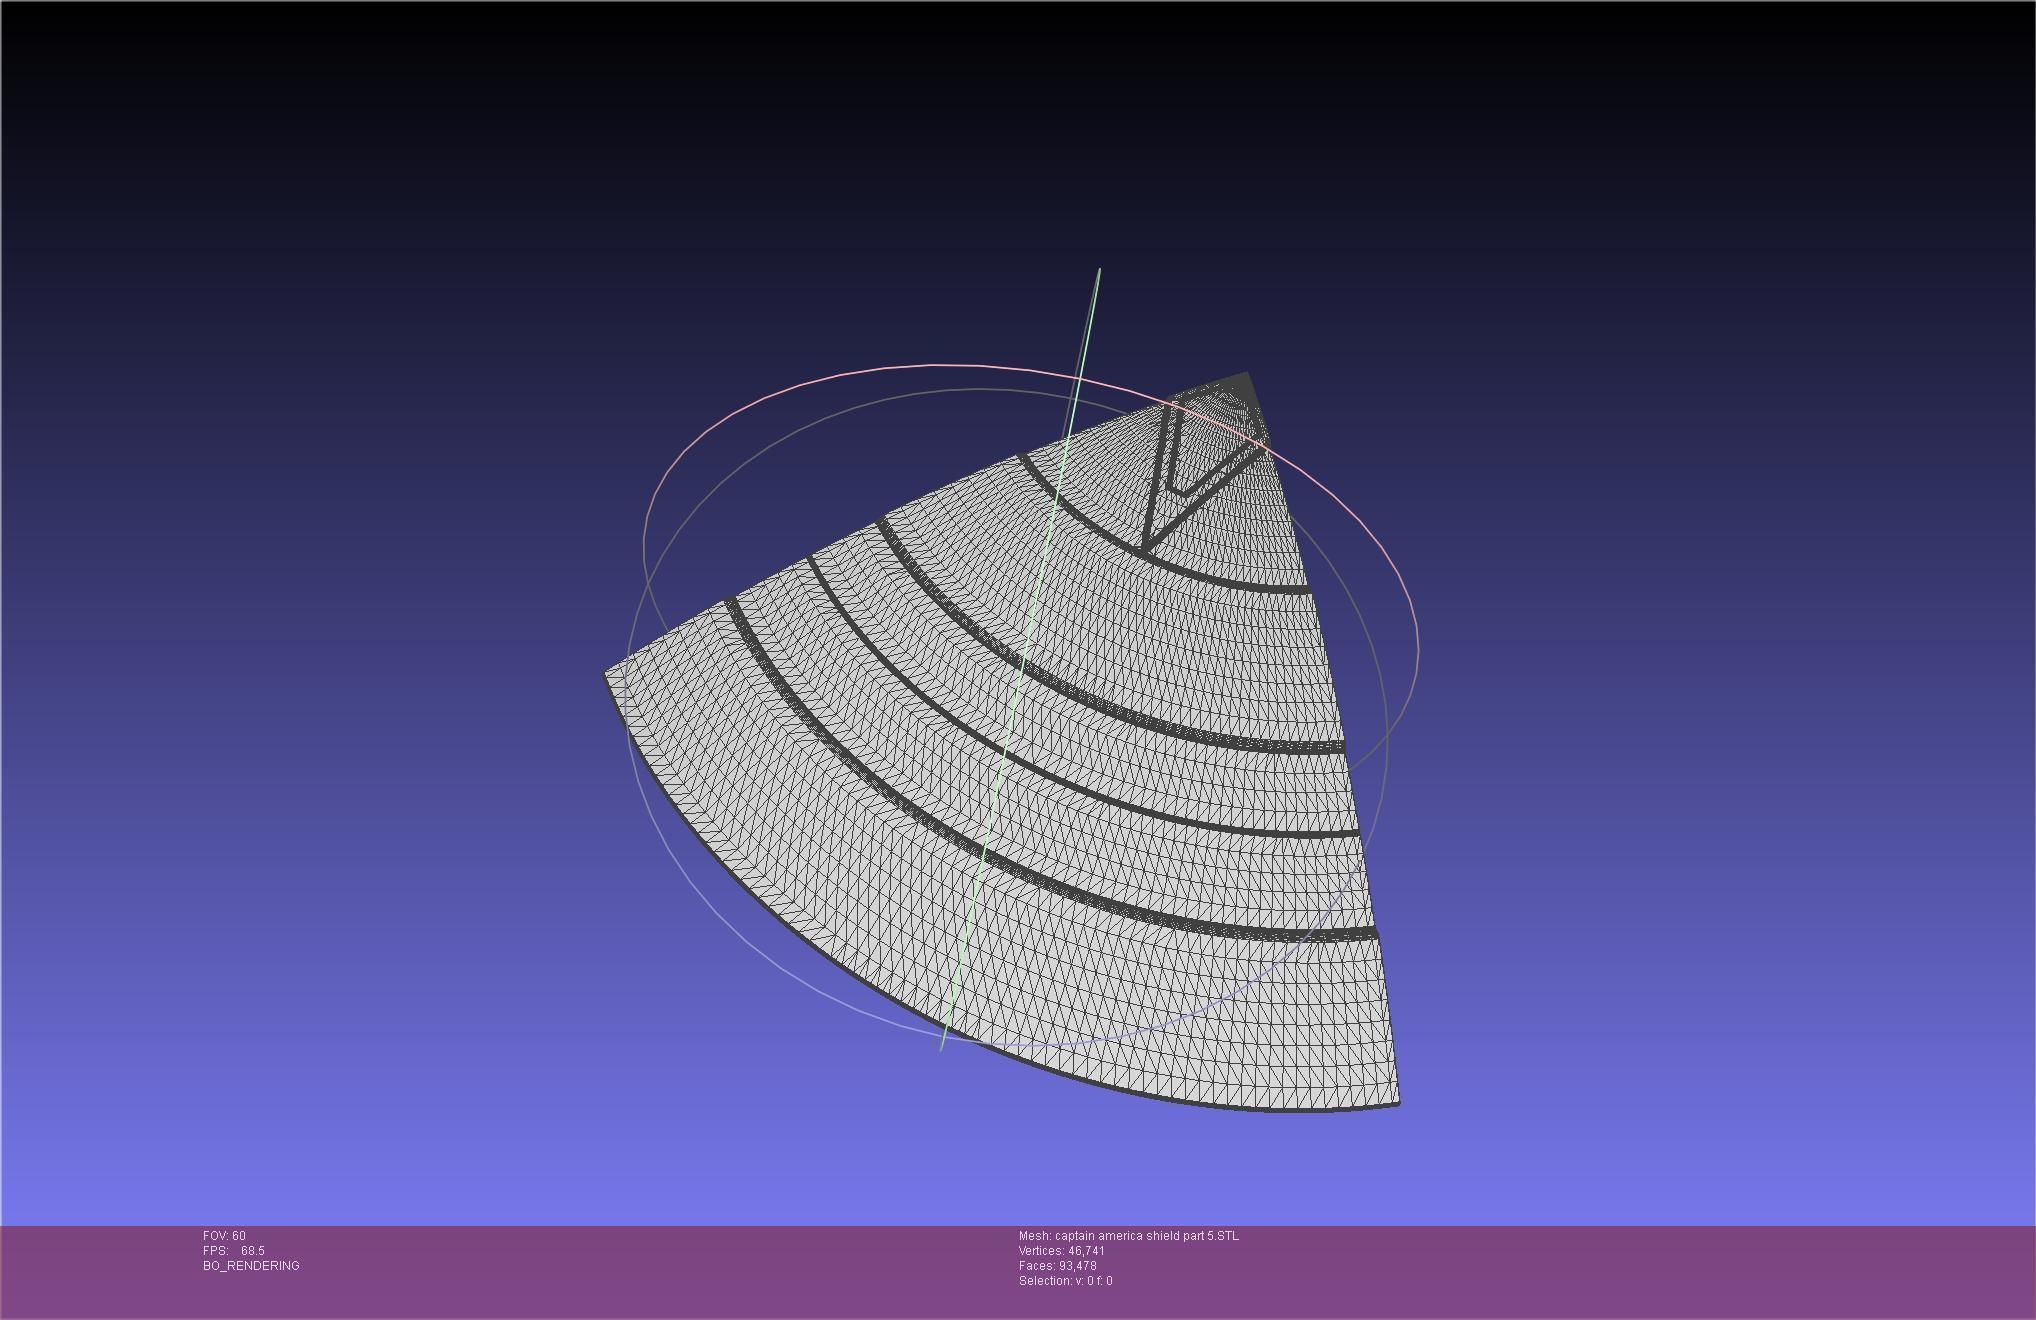Click the 'Faces: 93,478' info line

click(x=1058, y=1266)
